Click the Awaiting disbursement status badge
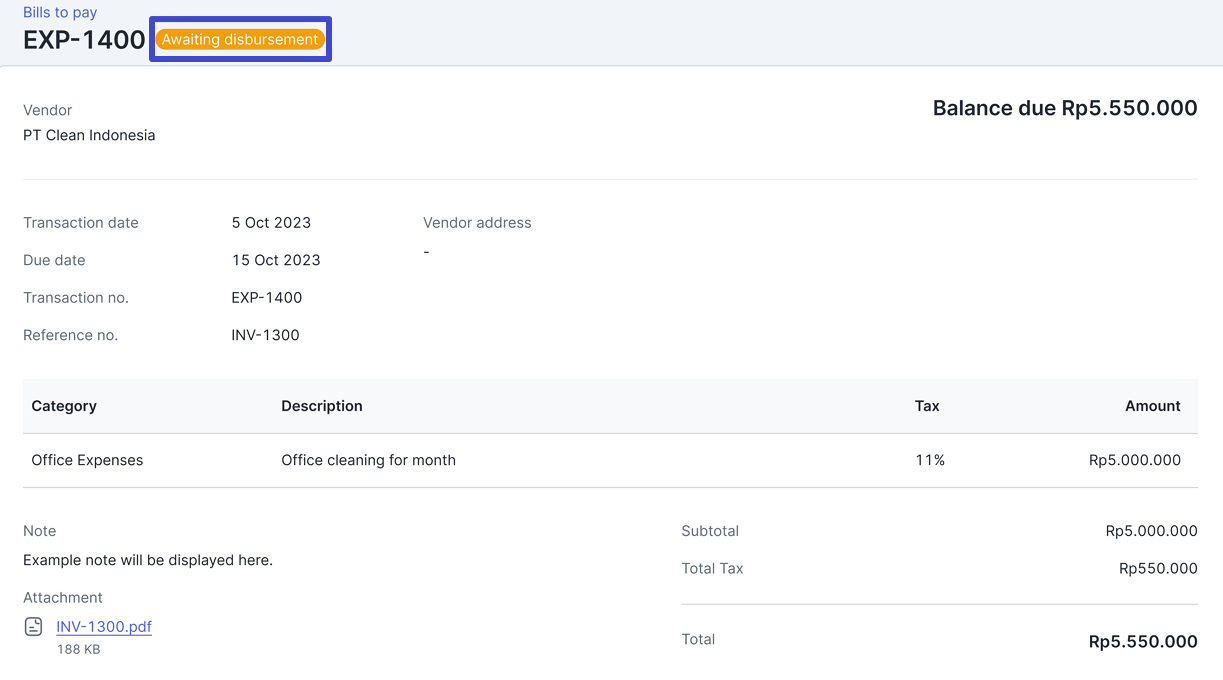This screenshot has width=1223, height=680. pos(240,40)
